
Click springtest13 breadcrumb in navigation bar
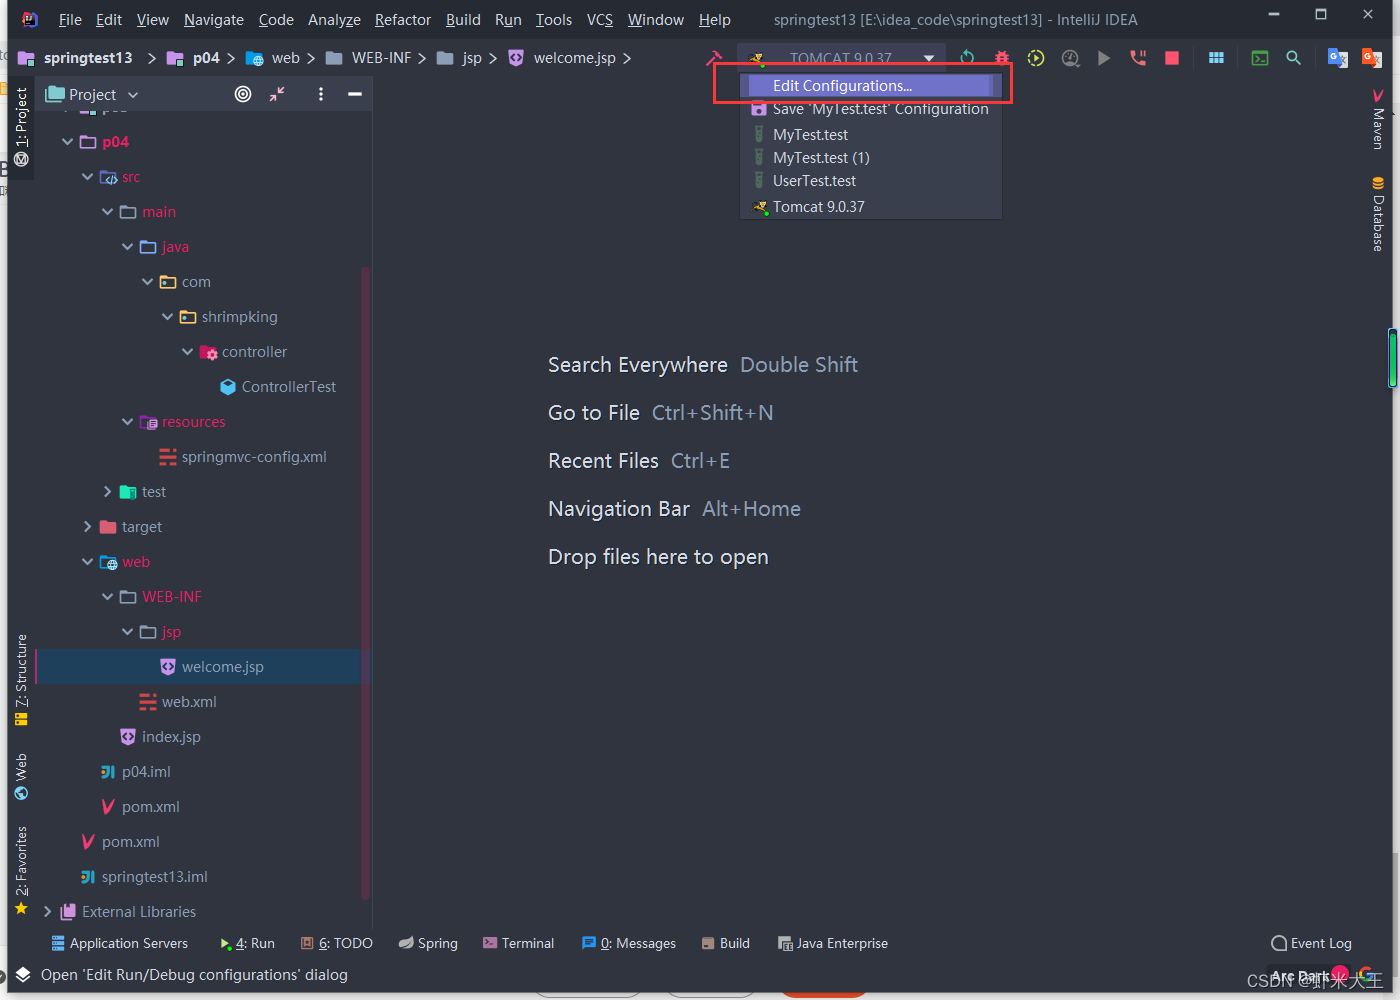pyautogui.click(x=76, y=58)
